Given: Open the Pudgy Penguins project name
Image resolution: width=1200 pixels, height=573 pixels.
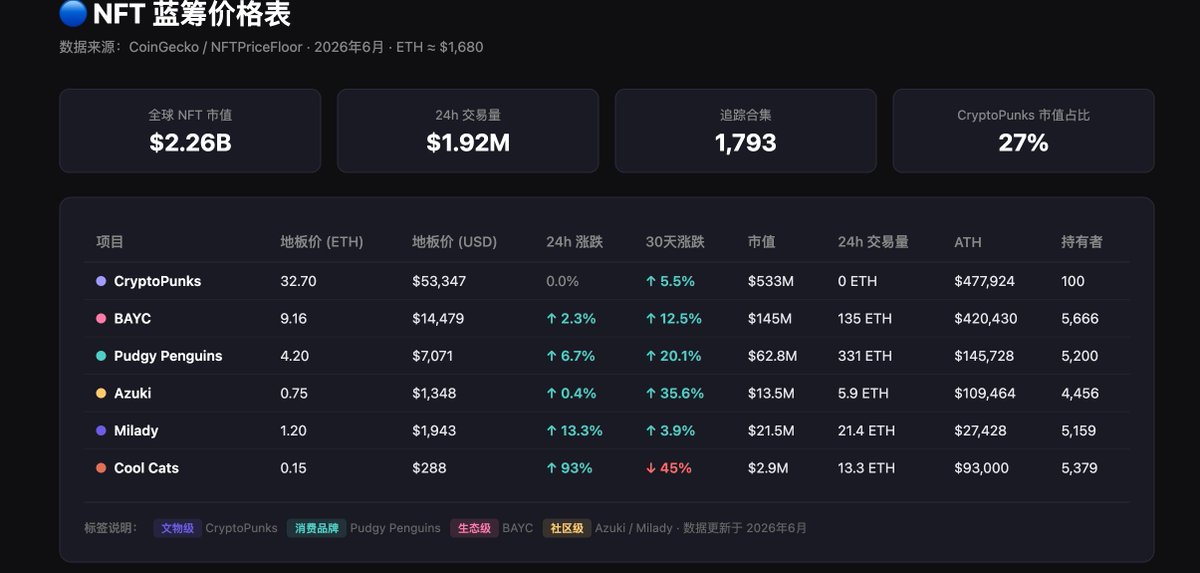Looking at the screenshot, I should click(x=168, y=356).
